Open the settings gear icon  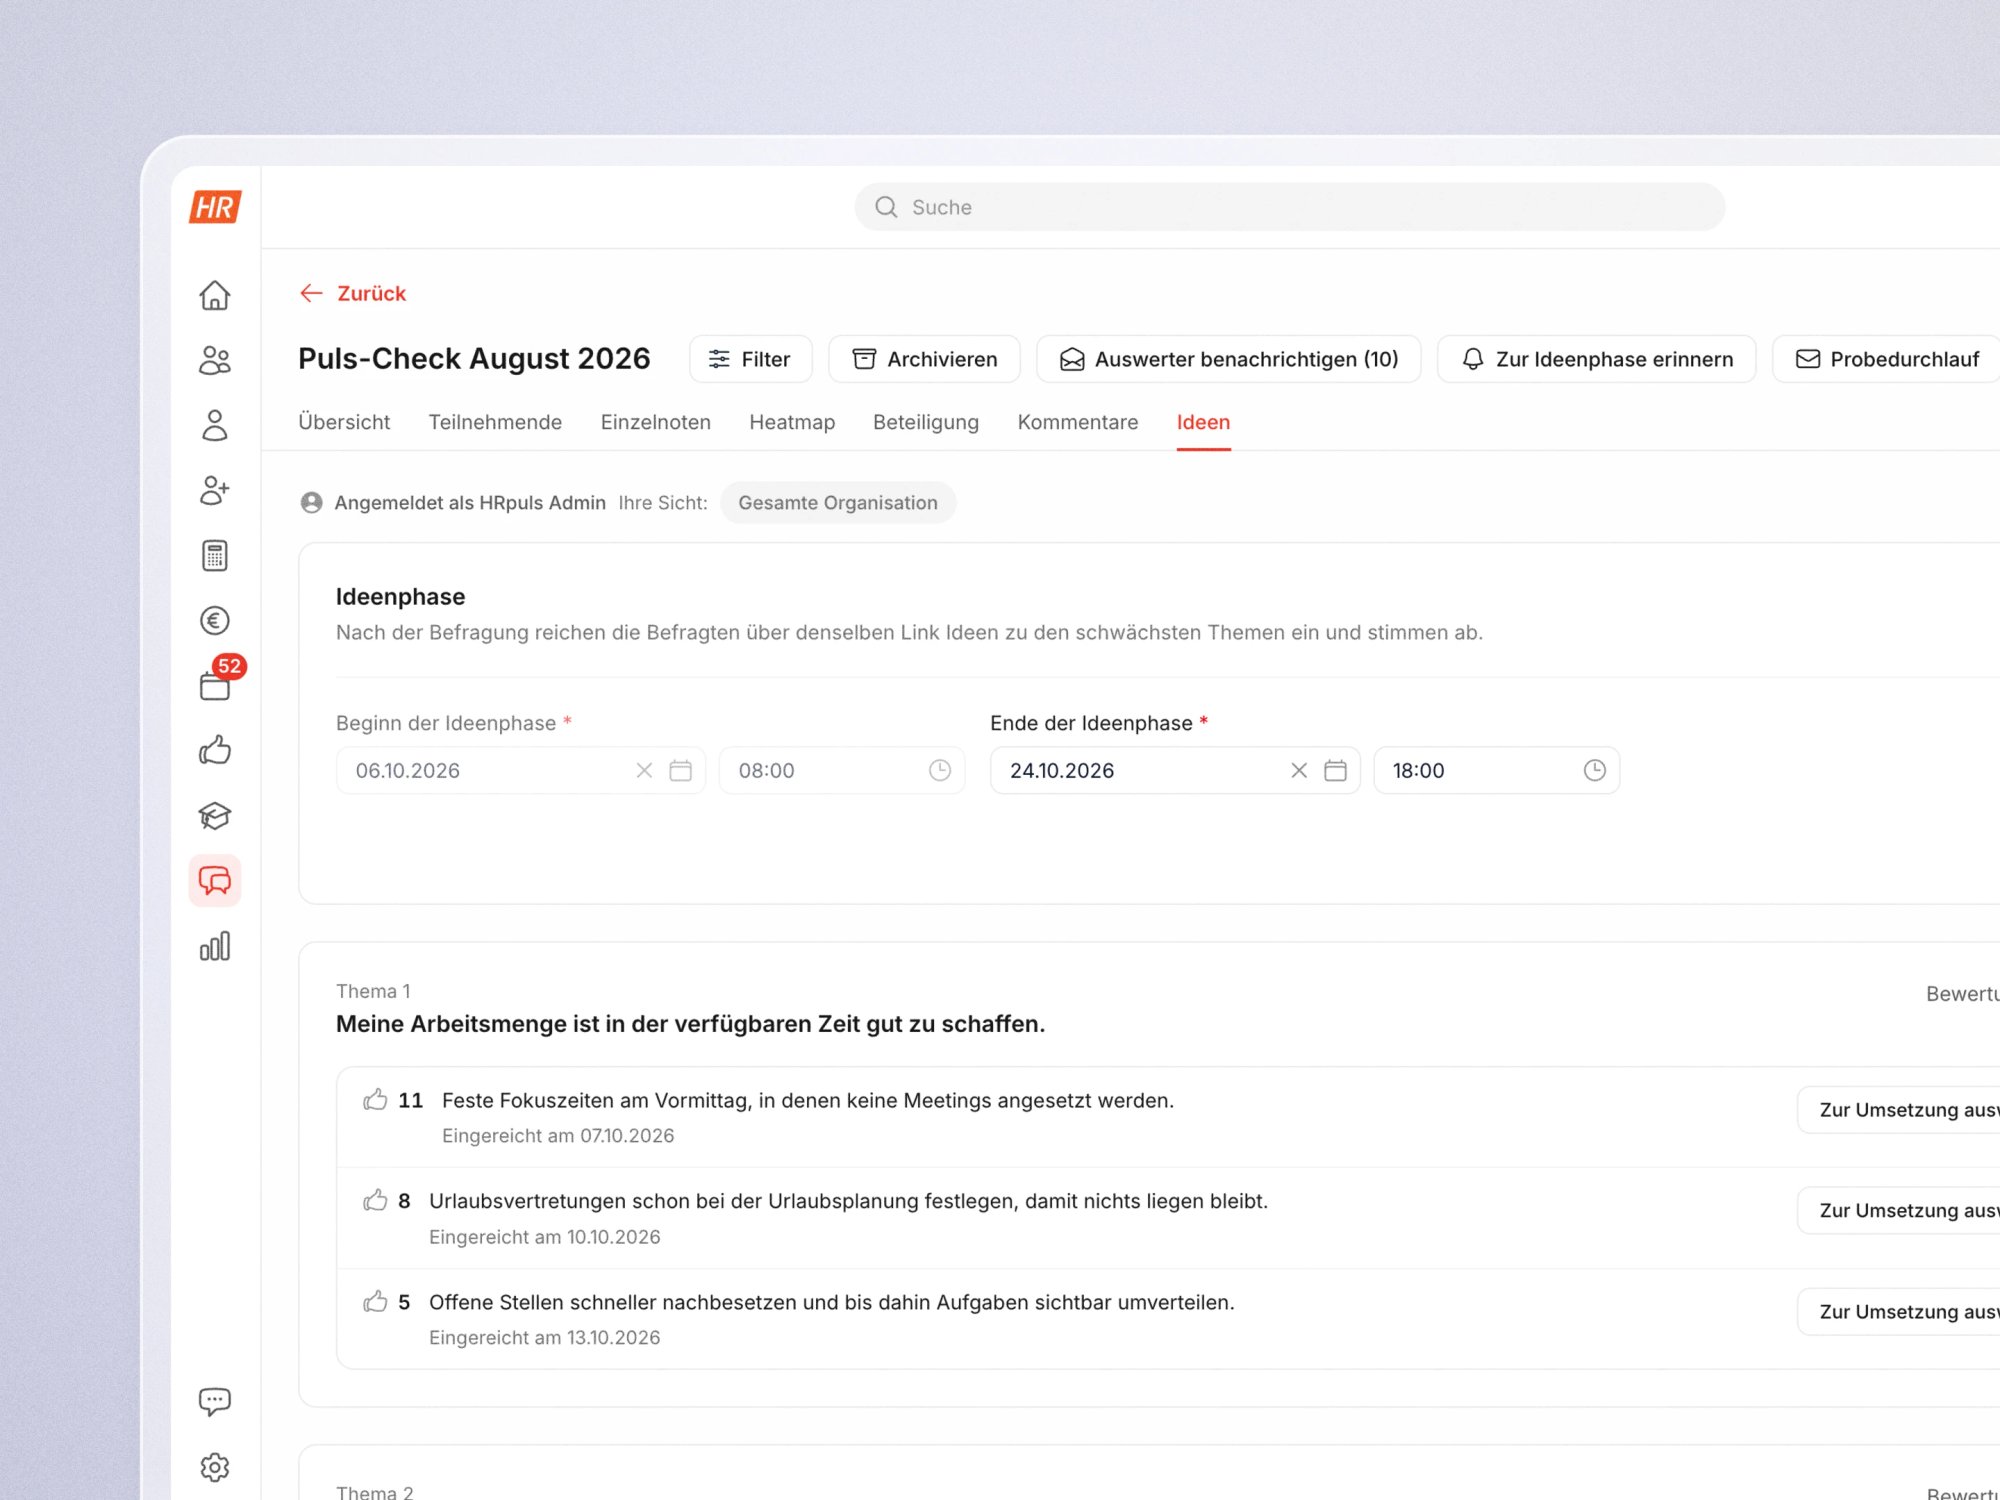coord(214,1467)
